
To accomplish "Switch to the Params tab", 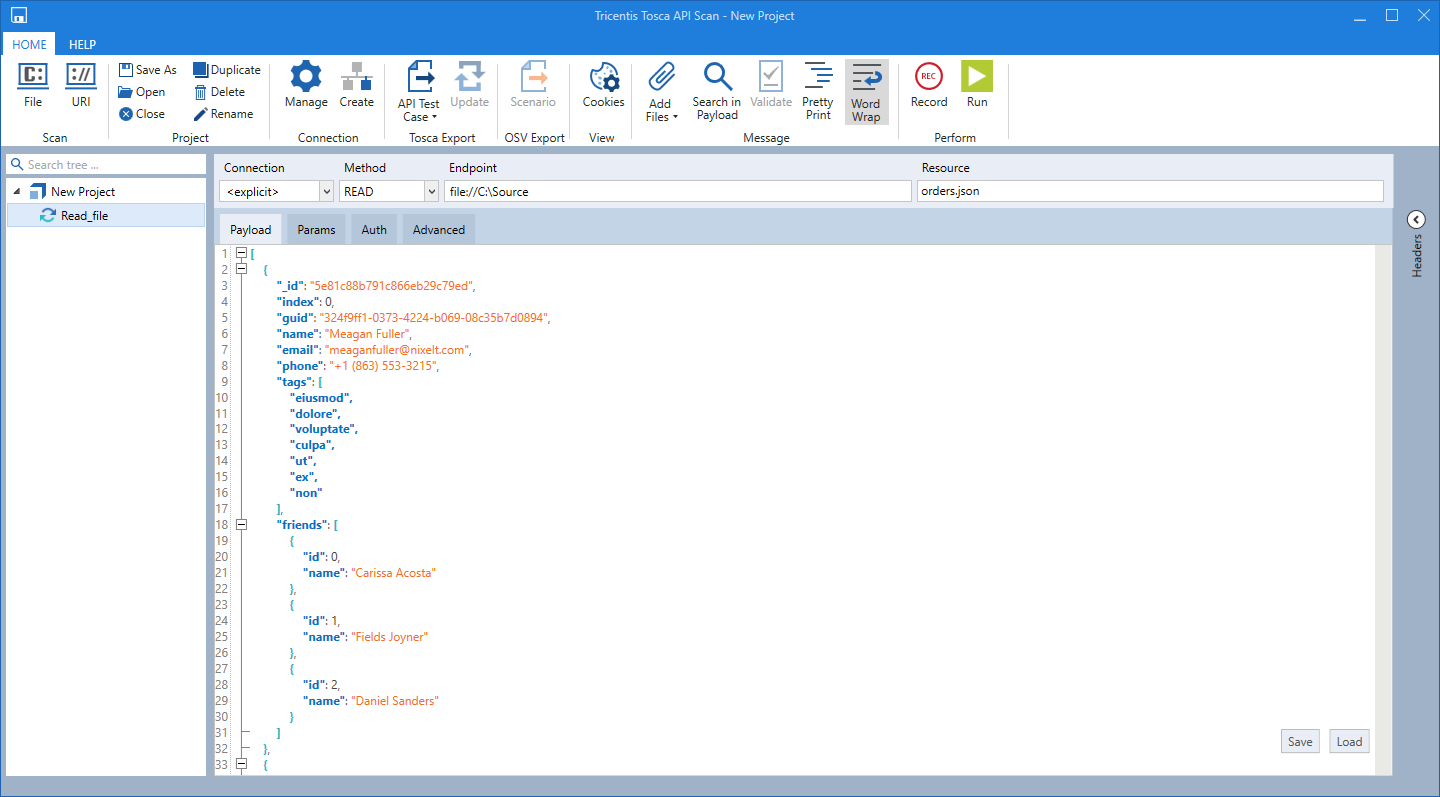I will point(316,230).
